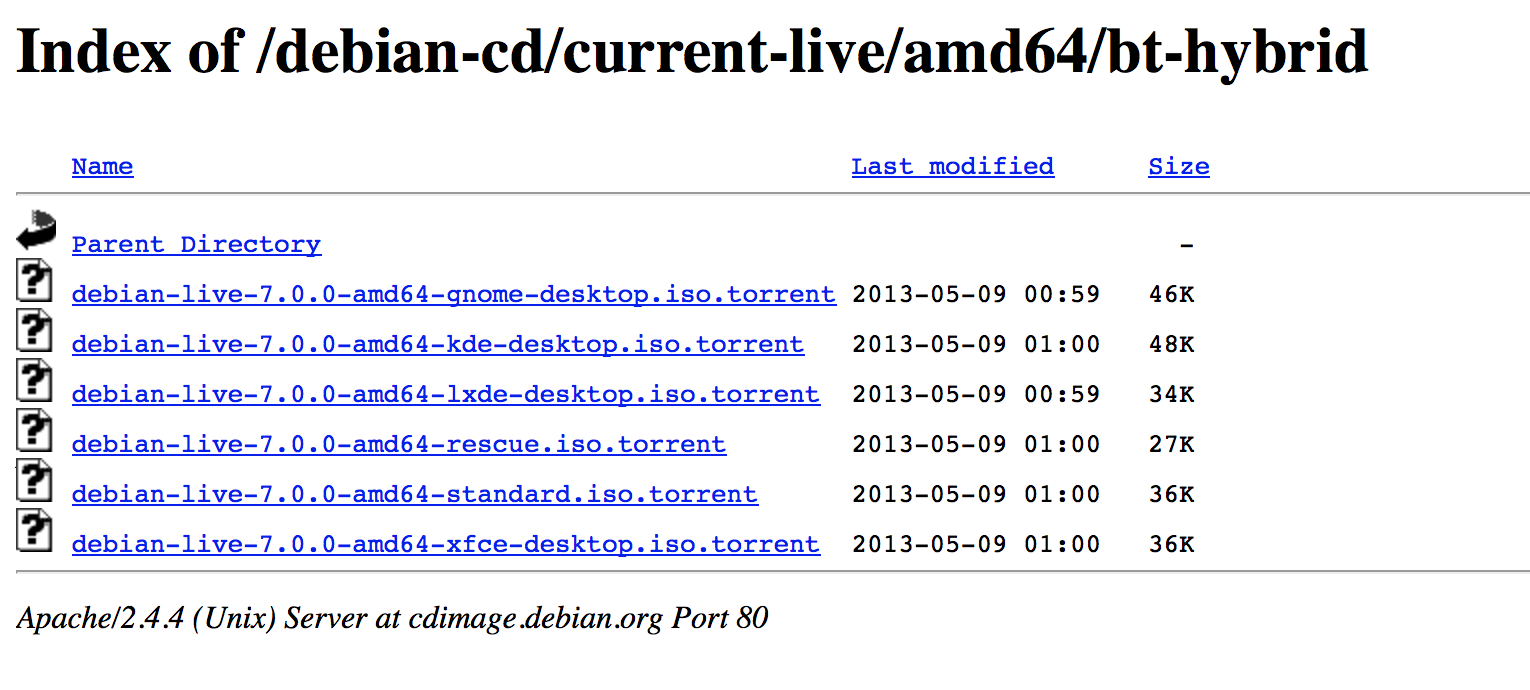Download debian-live xfce-desktop.iso.torrent
This screenshot has height=690, width=1530.
tap(446, 544)
